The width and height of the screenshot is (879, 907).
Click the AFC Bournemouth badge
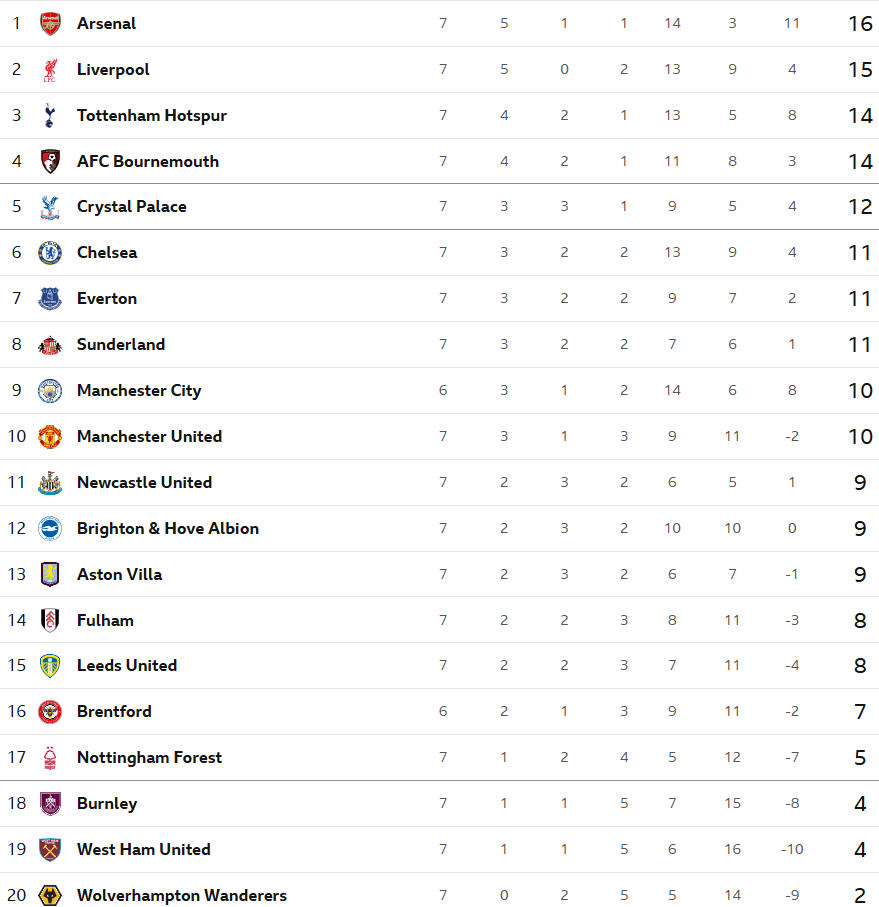[x=50, y=161]
